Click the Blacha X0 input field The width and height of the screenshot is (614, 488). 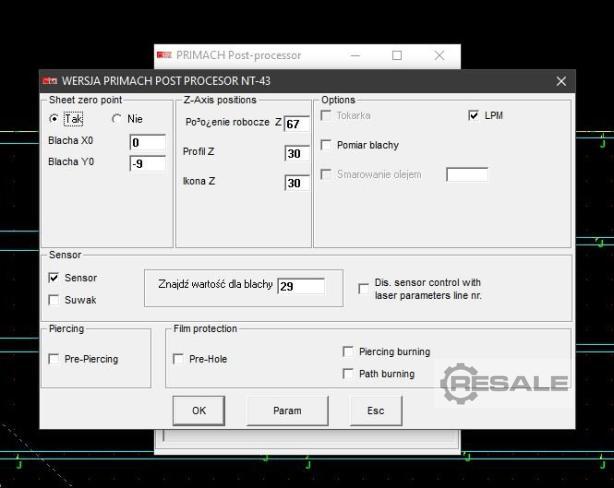point(147,143)
